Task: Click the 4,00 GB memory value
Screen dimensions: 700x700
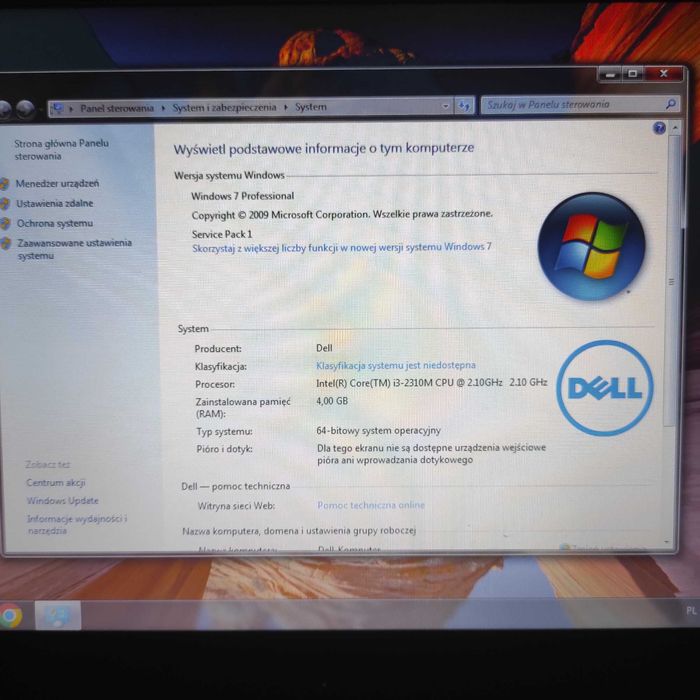Action: pos(332,401)
